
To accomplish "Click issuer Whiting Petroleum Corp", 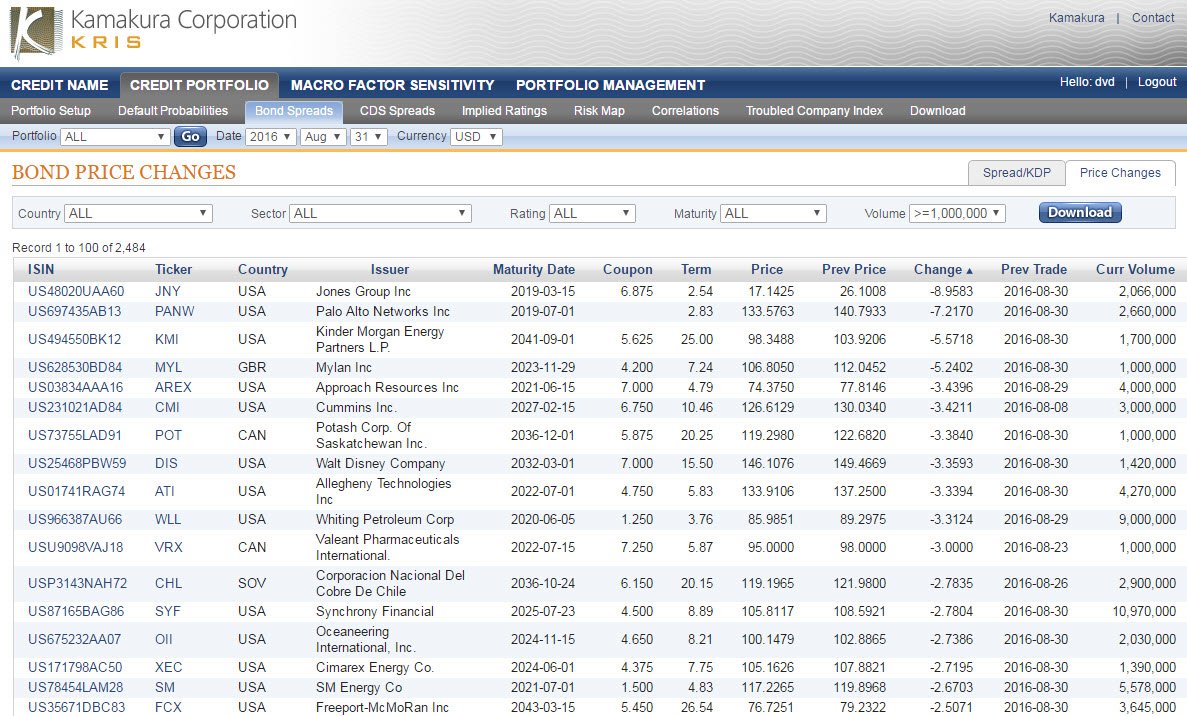I will coord(385,519).
